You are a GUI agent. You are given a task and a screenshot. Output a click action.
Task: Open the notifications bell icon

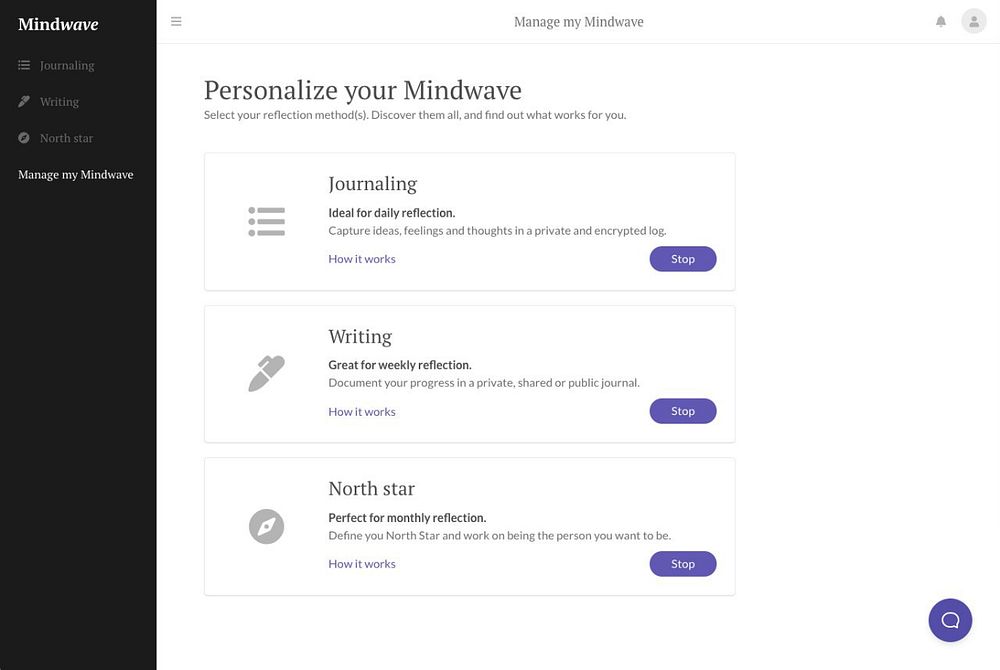(x=941, y=21)
